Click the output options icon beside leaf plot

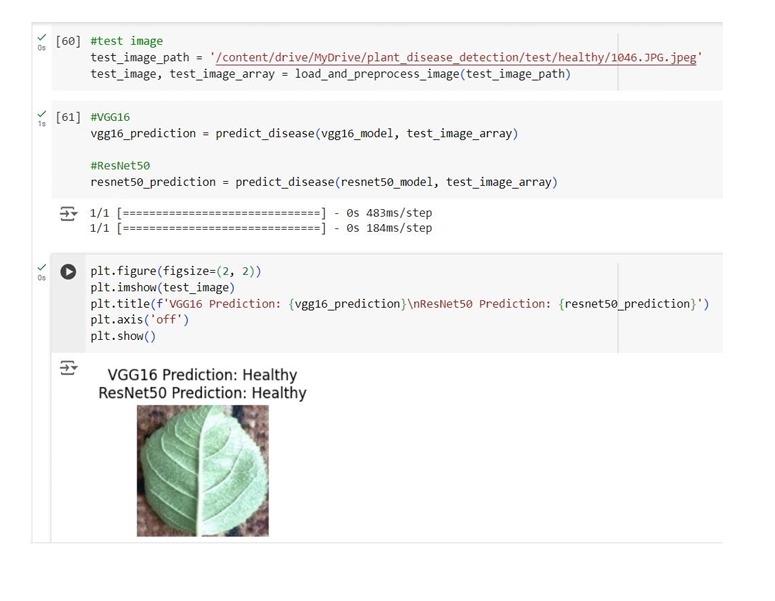click(x=68, y=368)
